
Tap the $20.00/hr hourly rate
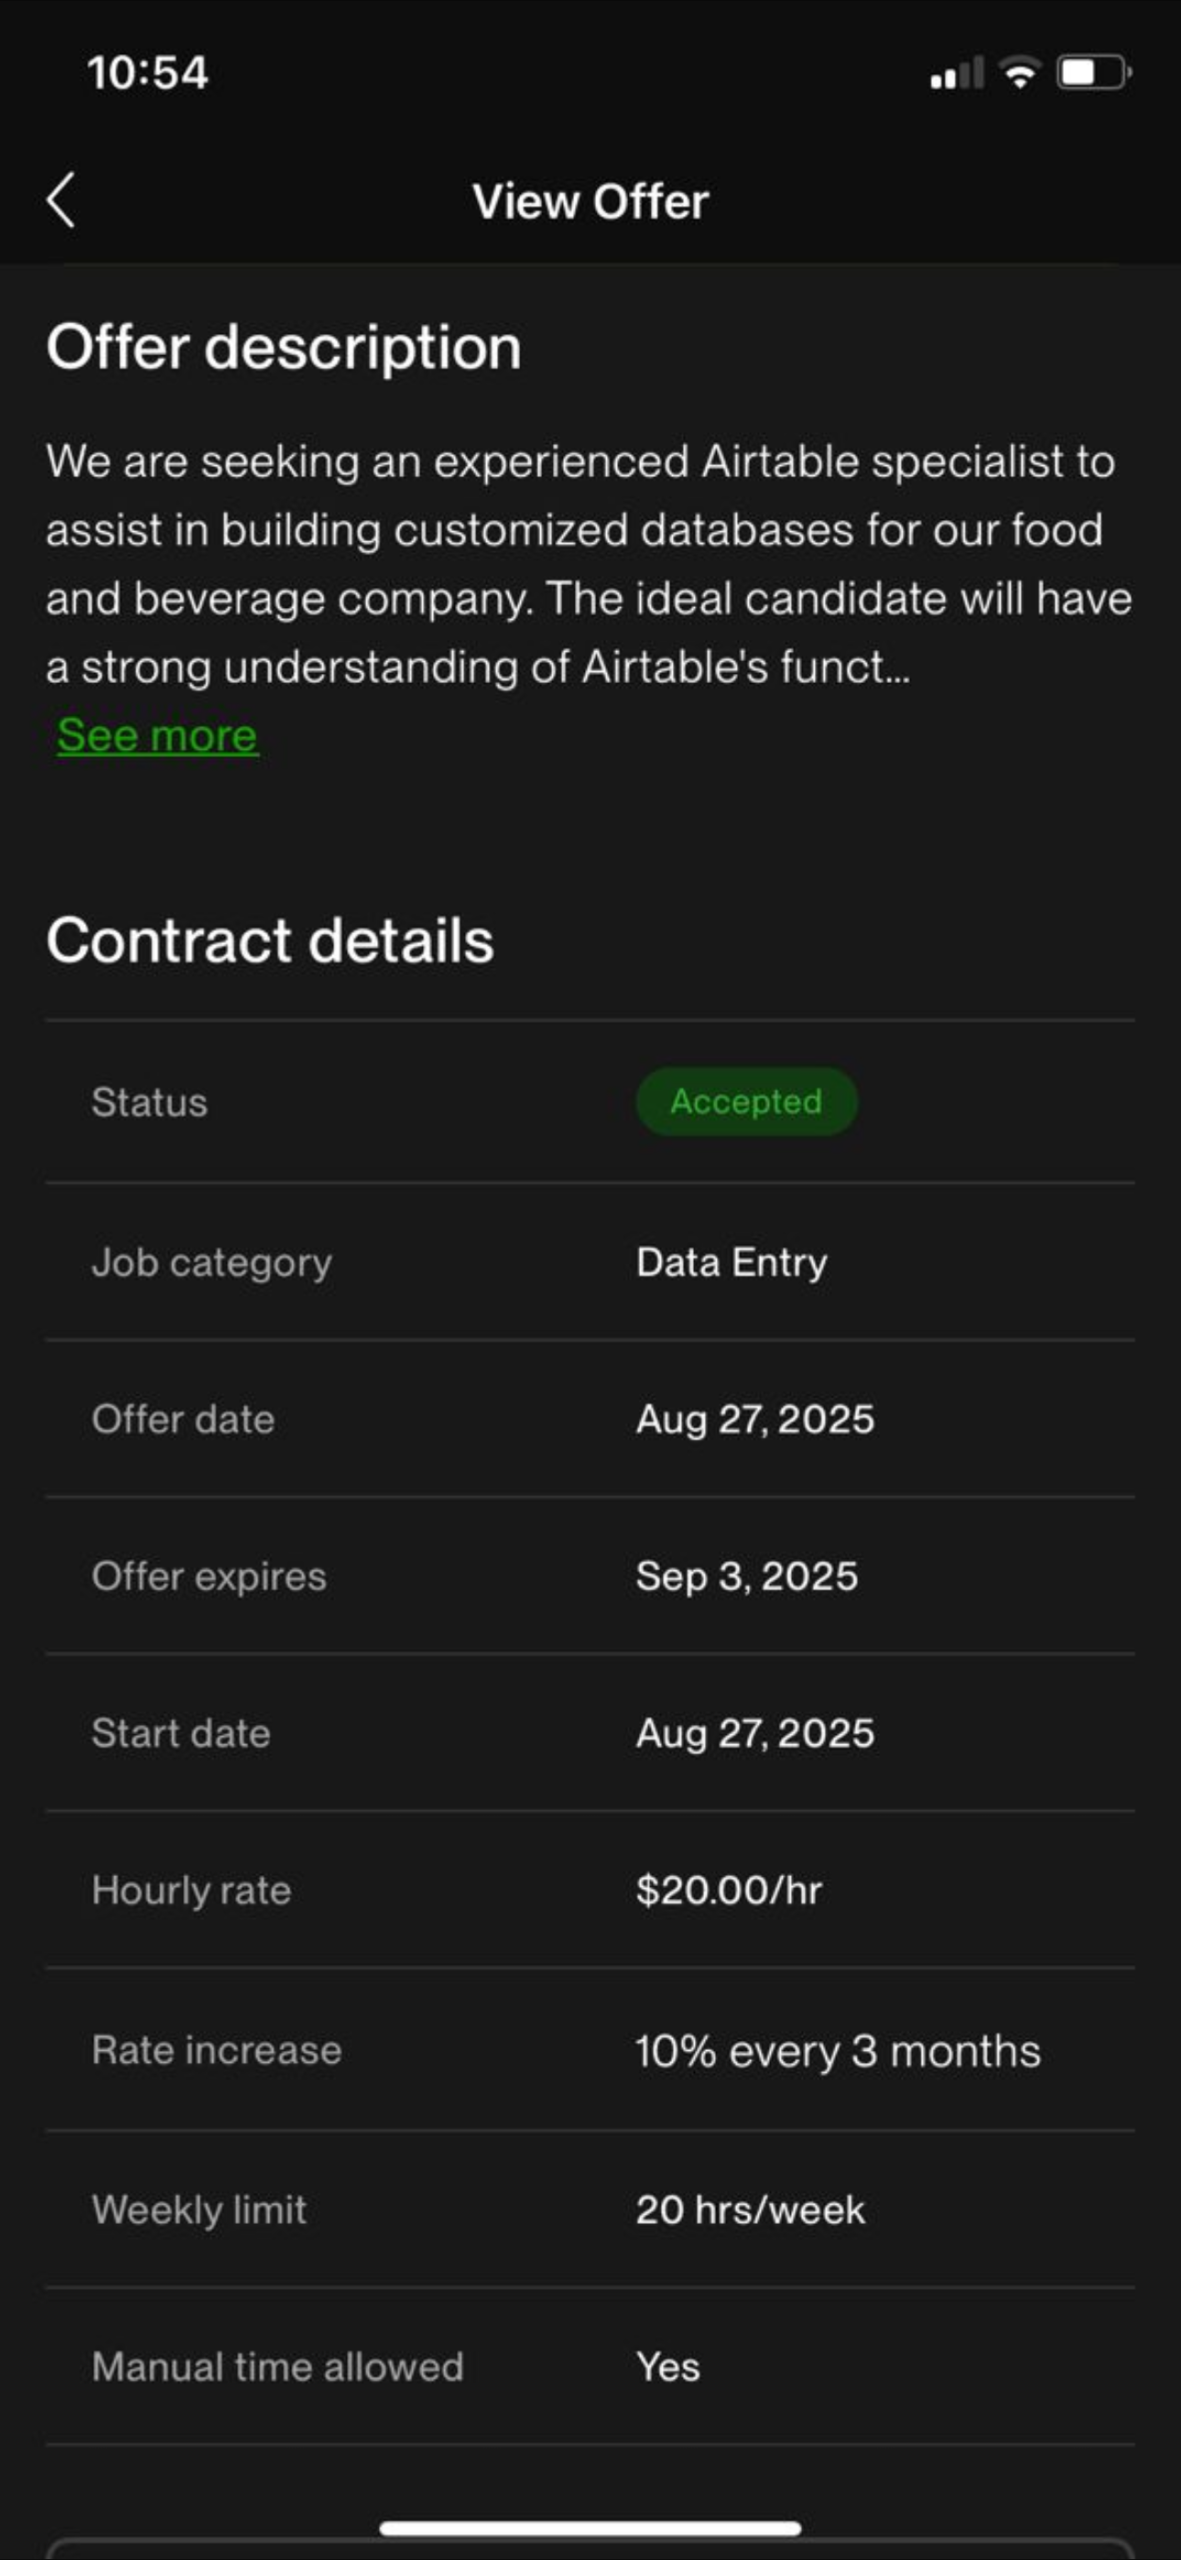click(729, 1891)
